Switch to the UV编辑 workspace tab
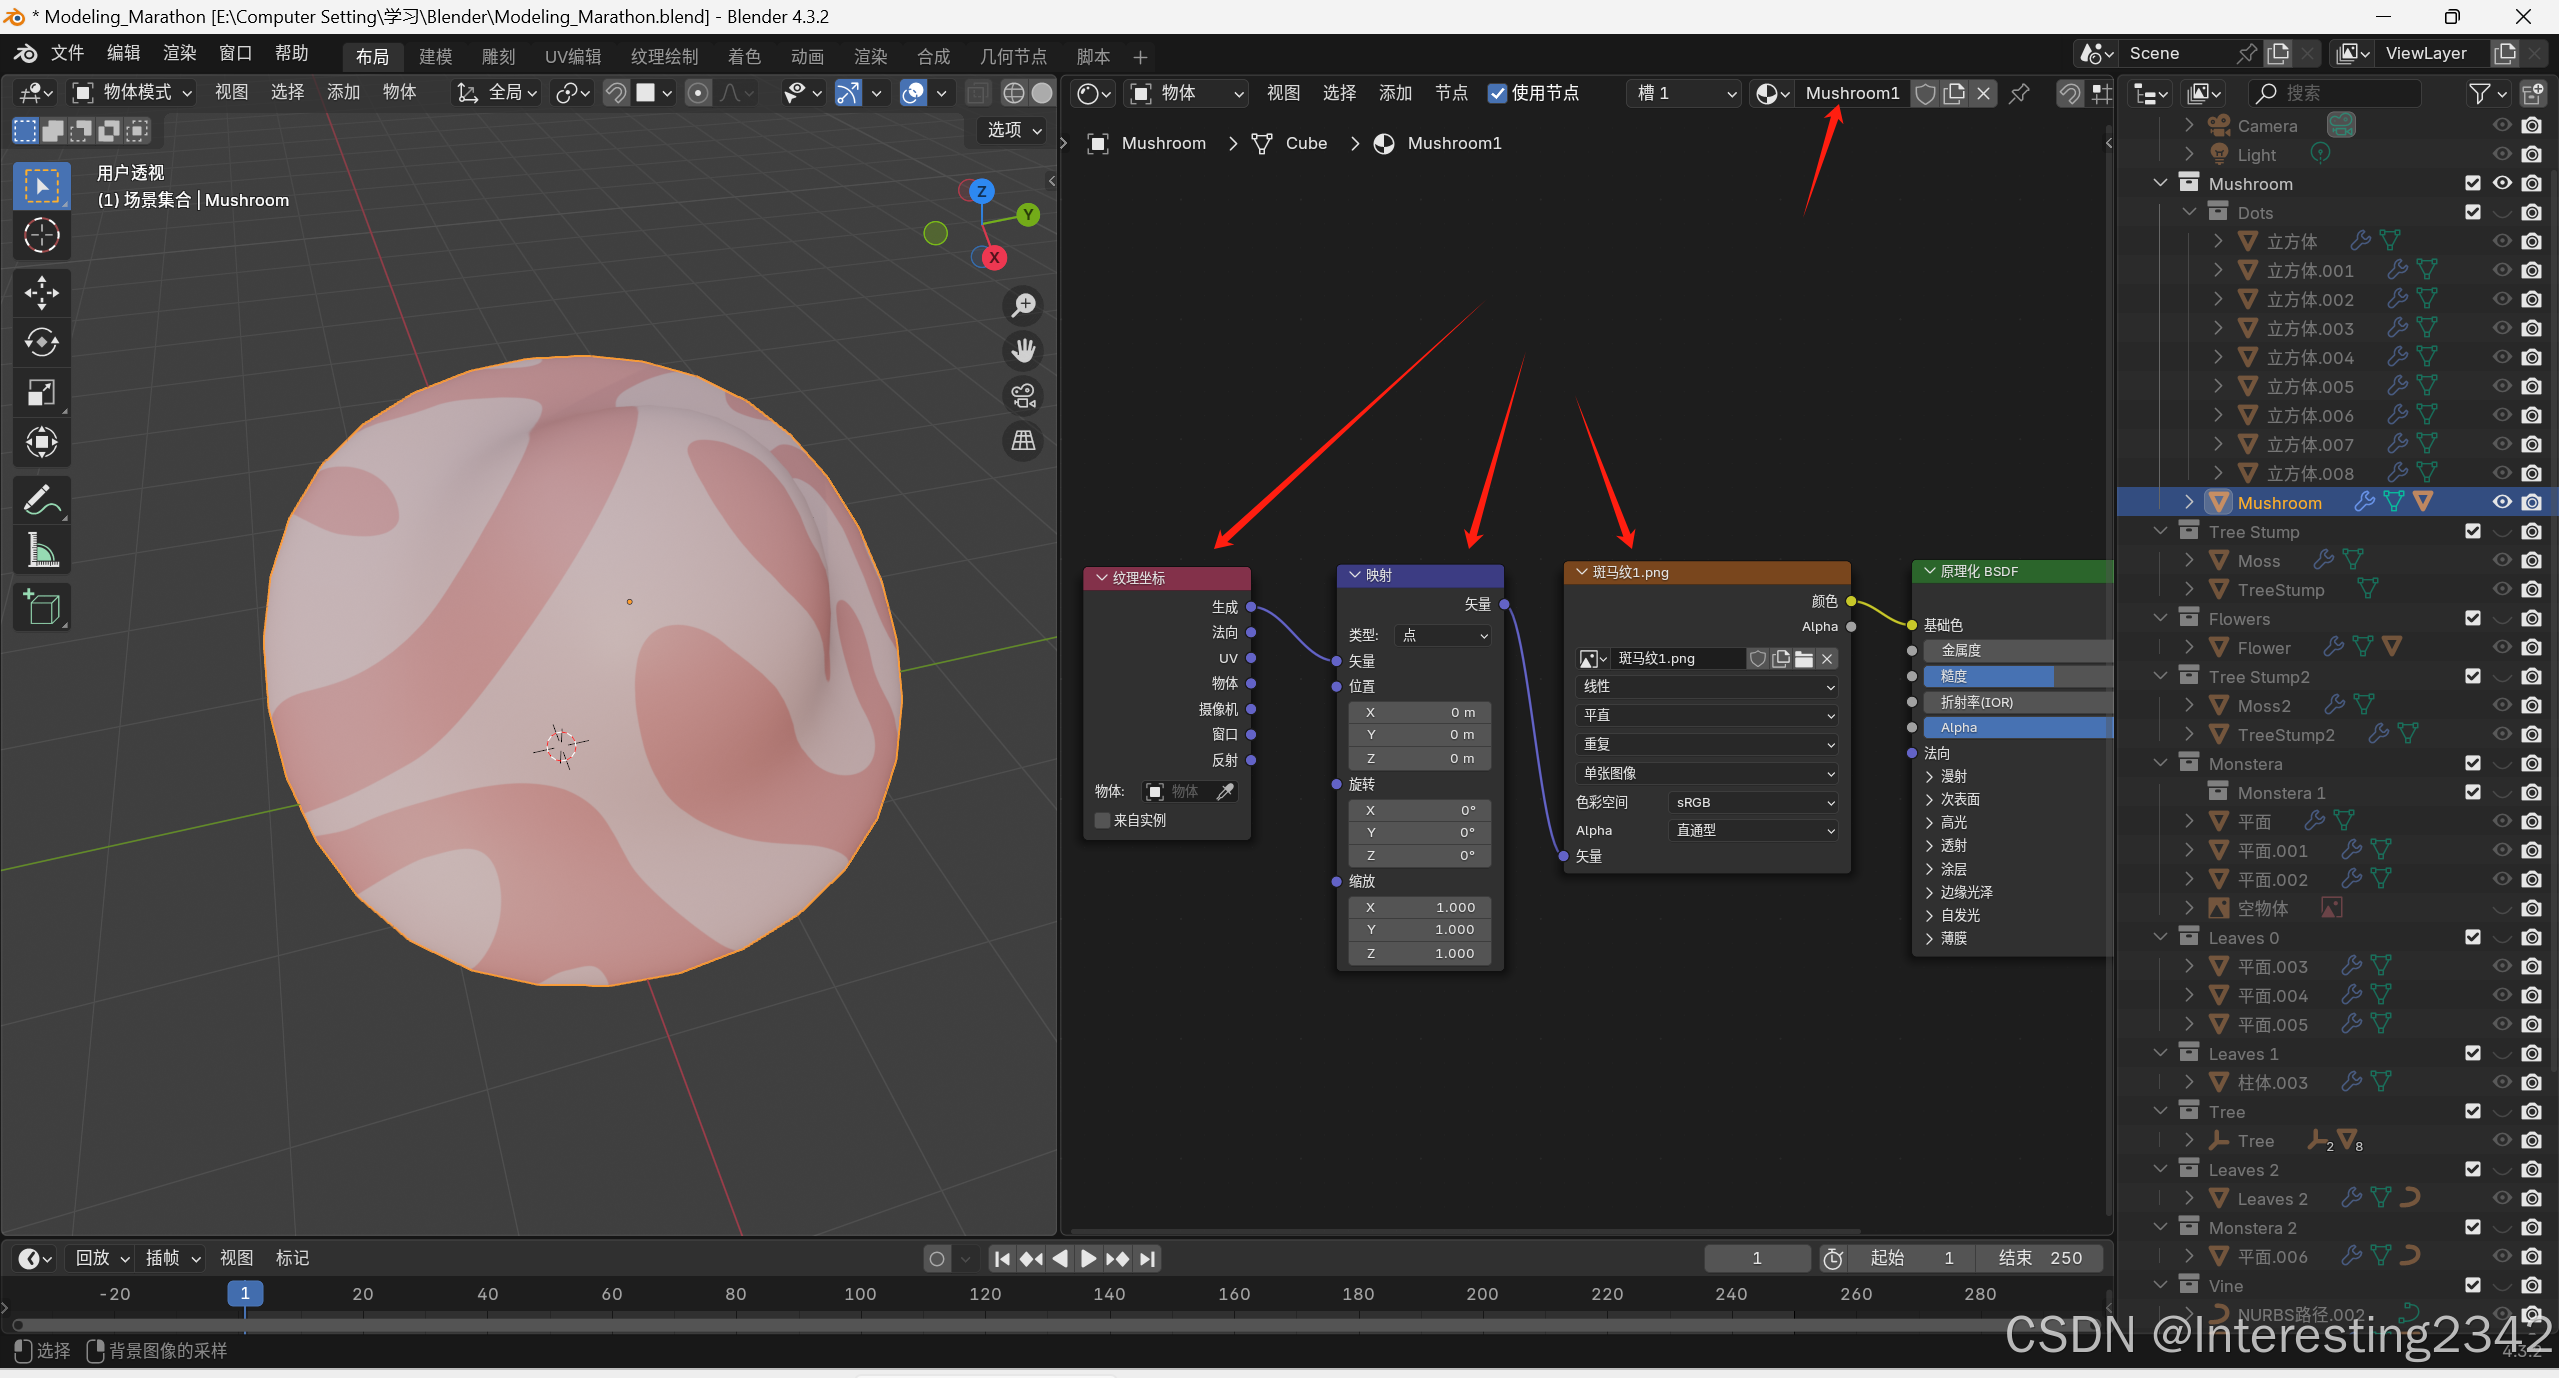Screen dimensions: 2559x1378 click(x=572, y=57)
